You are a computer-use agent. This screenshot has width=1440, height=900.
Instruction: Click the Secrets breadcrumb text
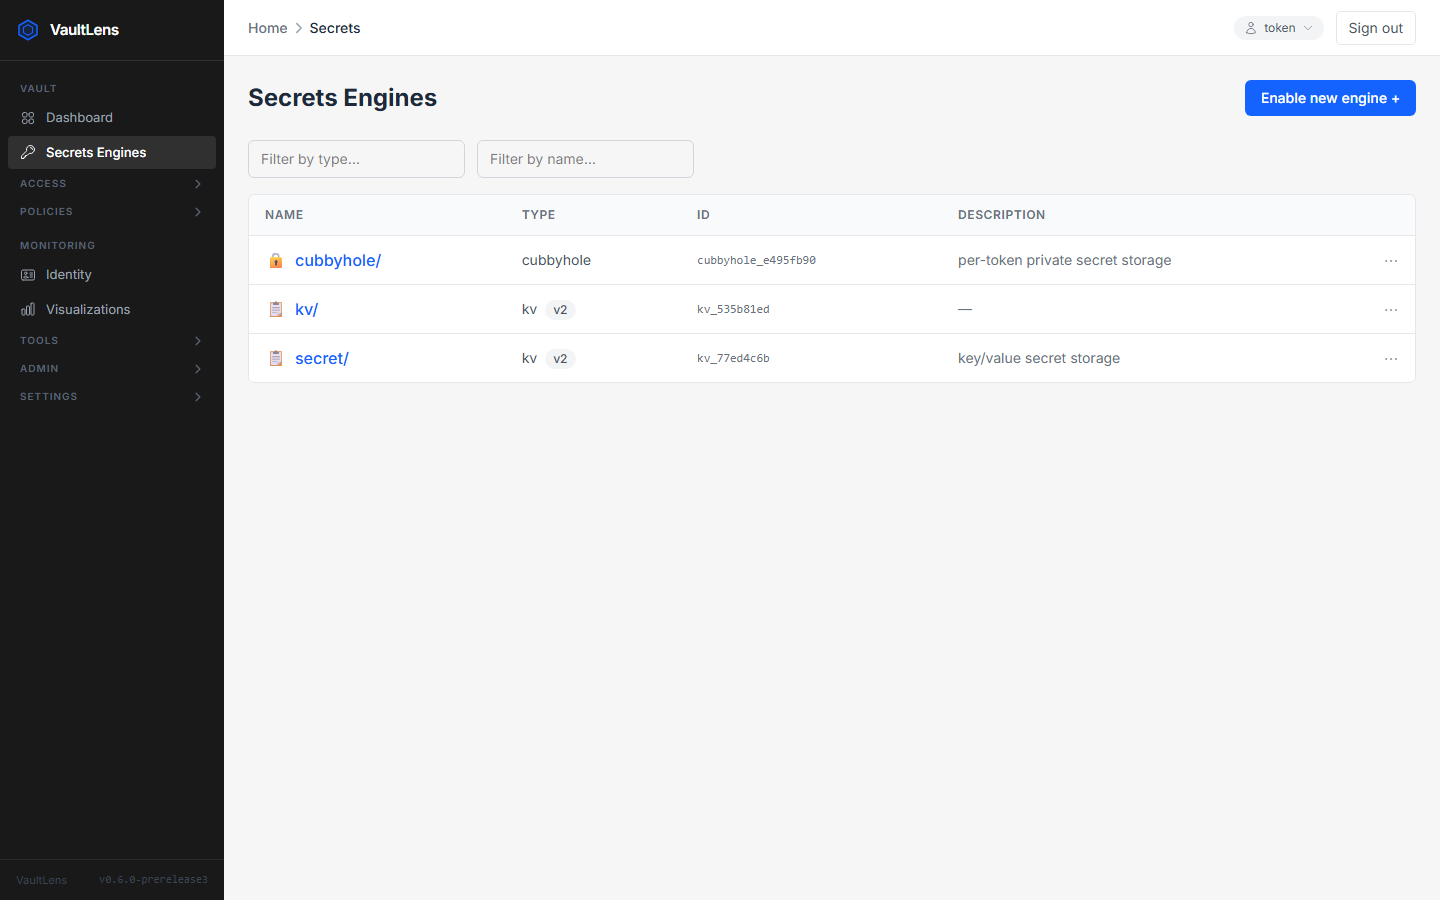[335, 28]
